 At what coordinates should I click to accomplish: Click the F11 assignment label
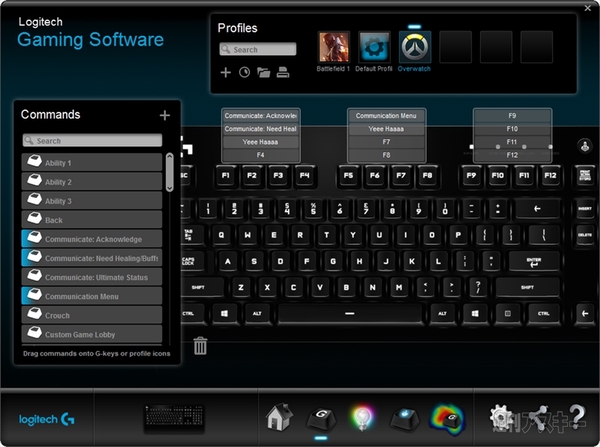(x=512, y=142)
